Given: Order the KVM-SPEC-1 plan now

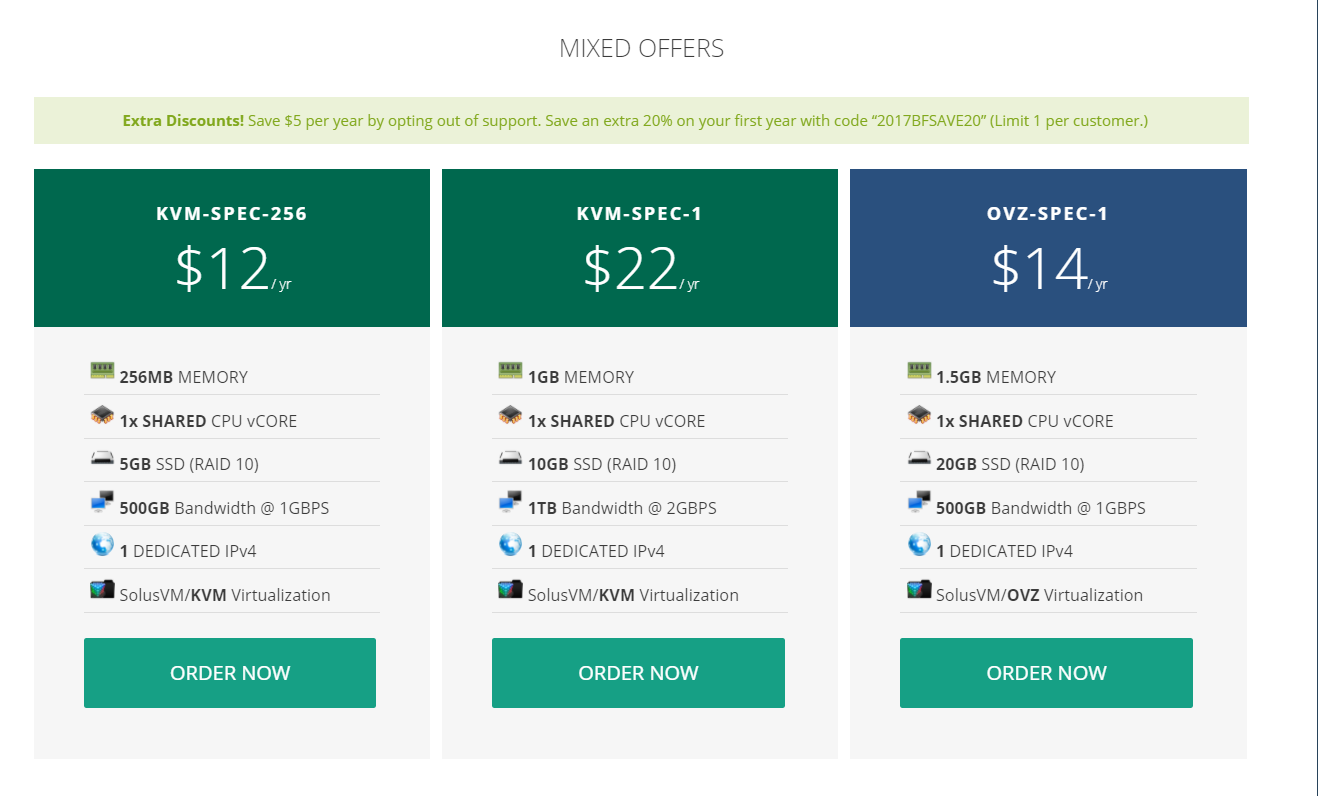Looking at the screenshot, I should point(638,673).
